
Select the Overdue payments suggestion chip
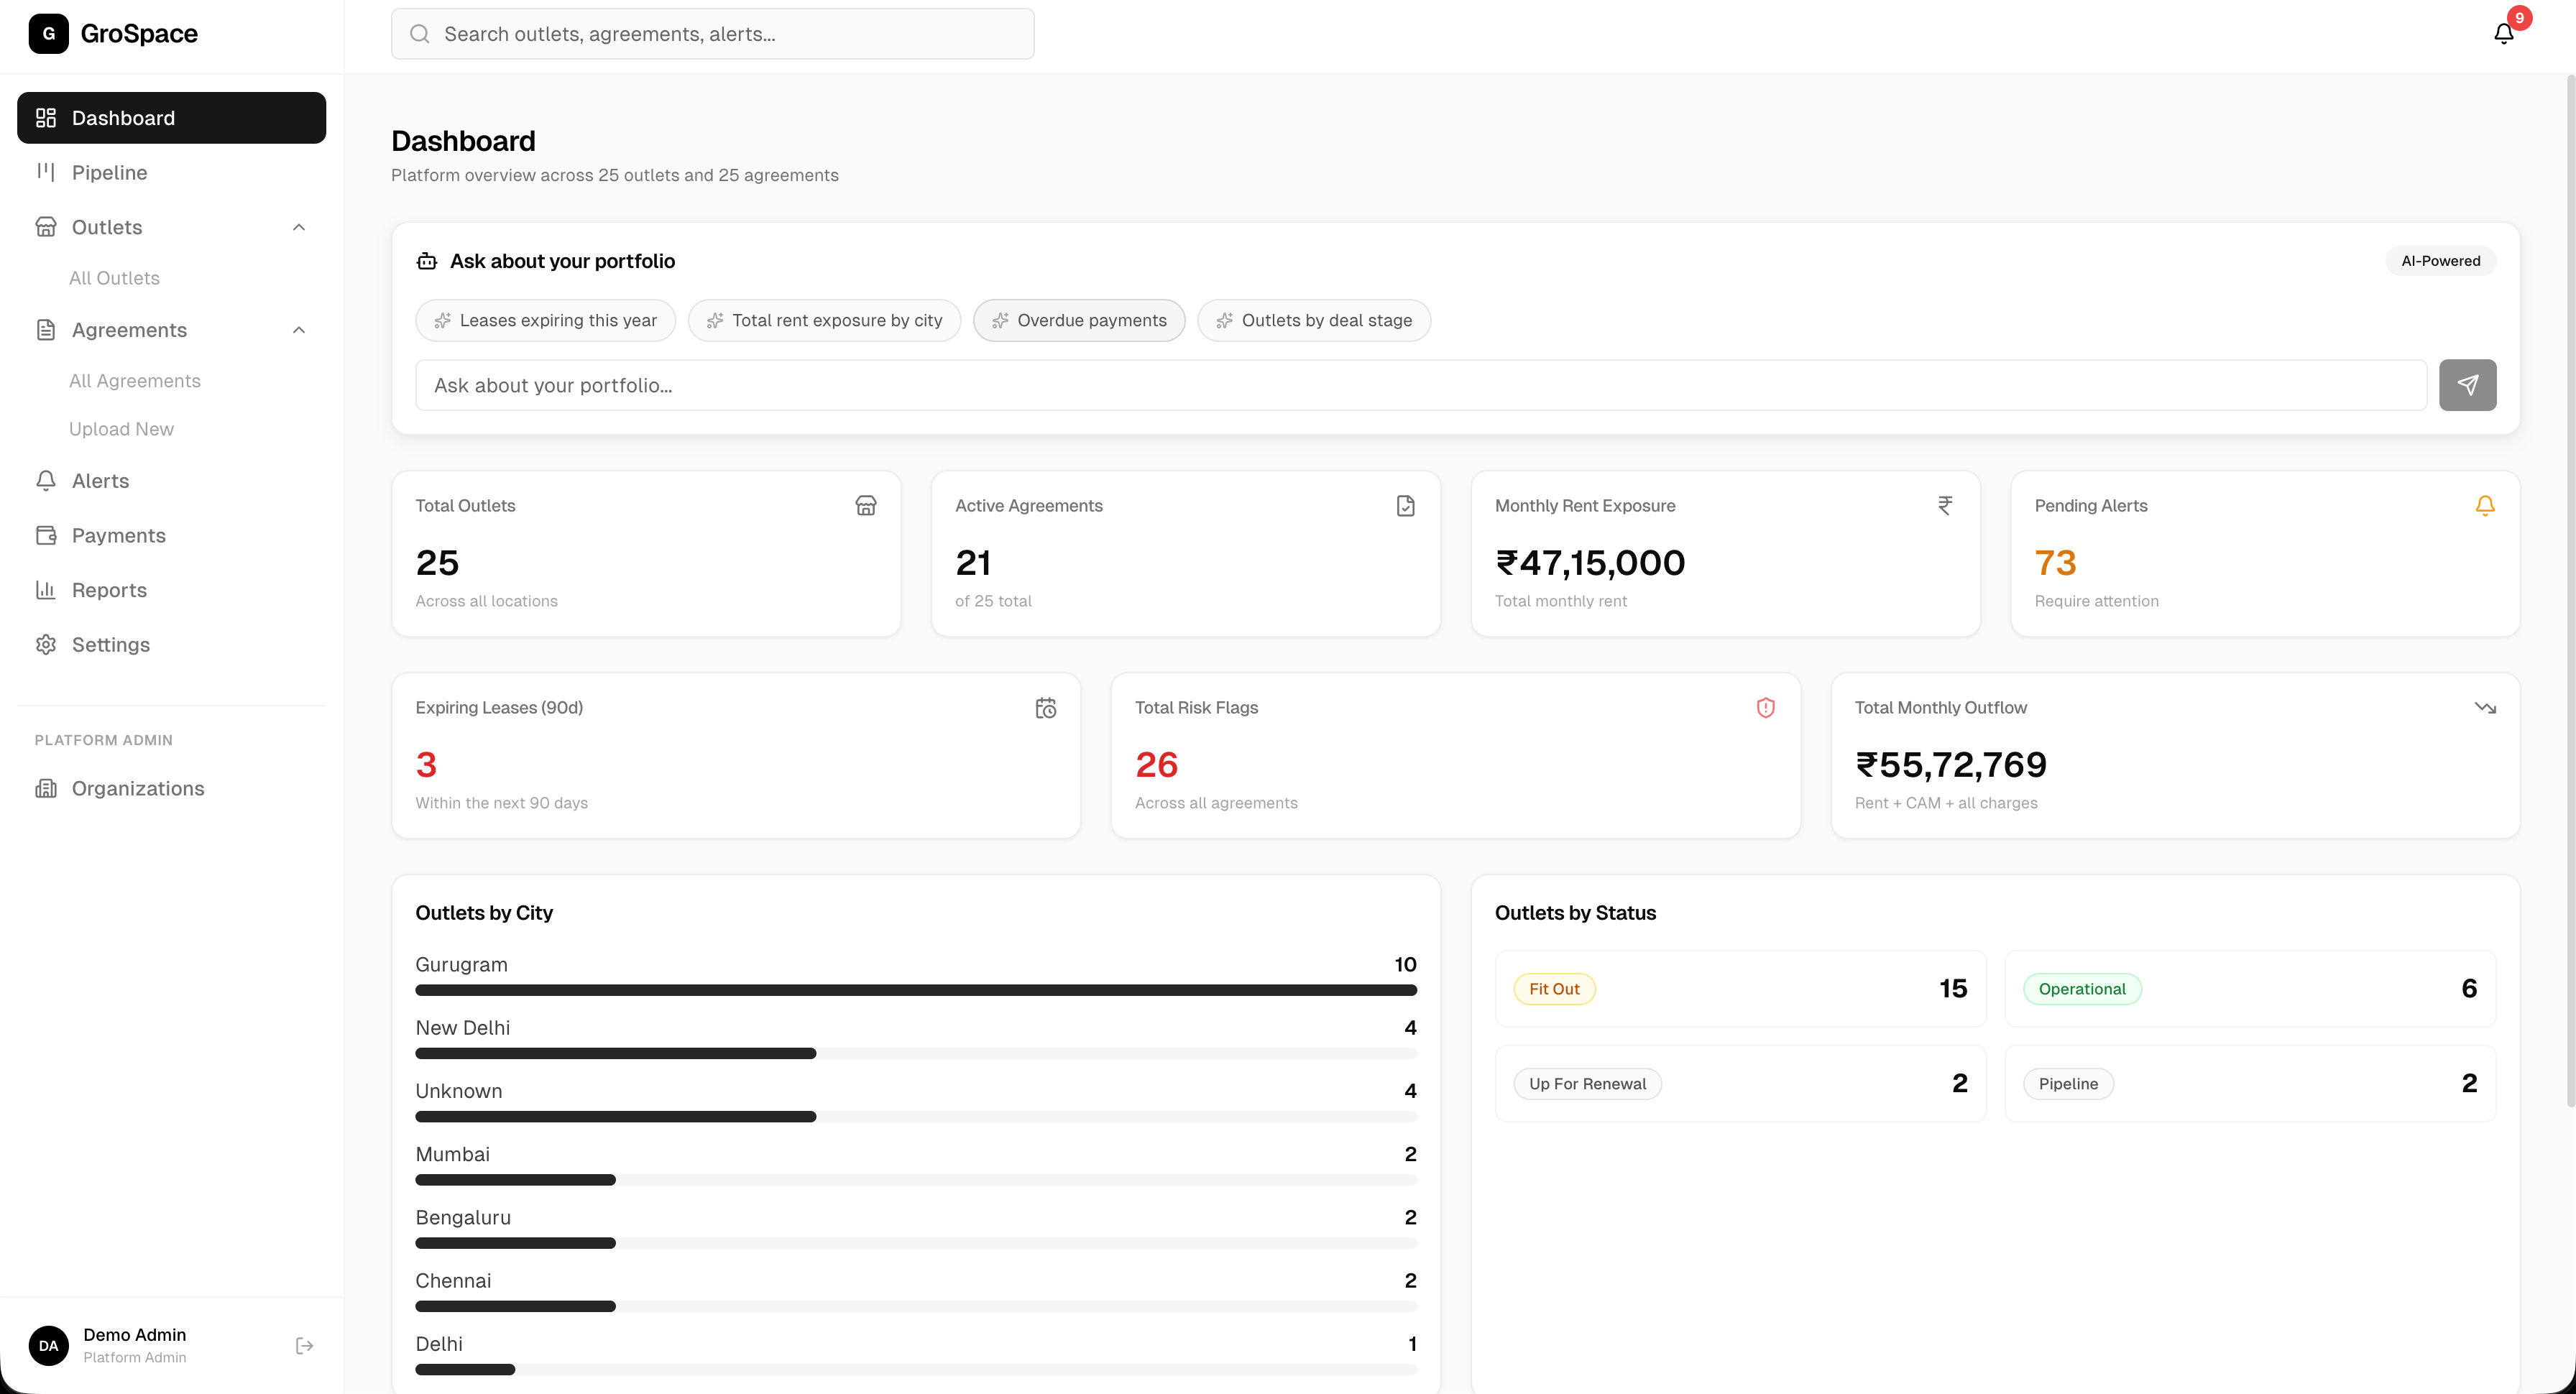pos(1079,320)
